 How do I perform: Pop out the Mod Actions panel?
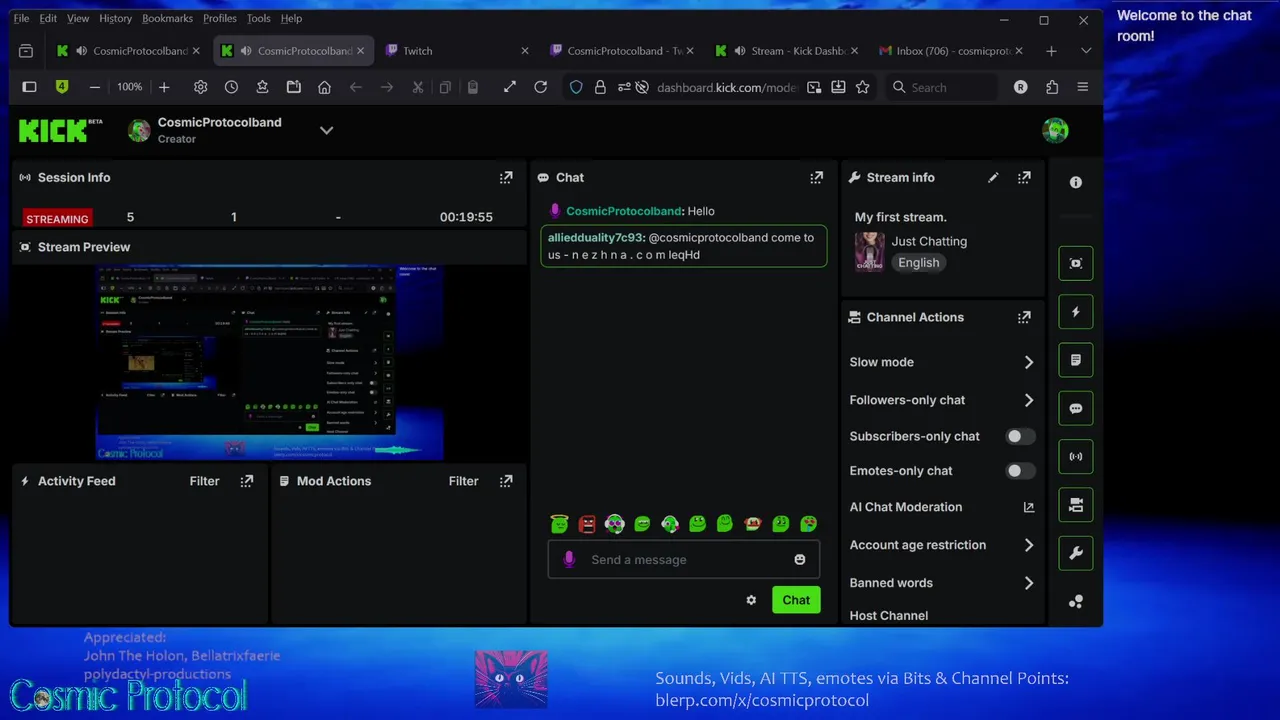tap(506, 481)
